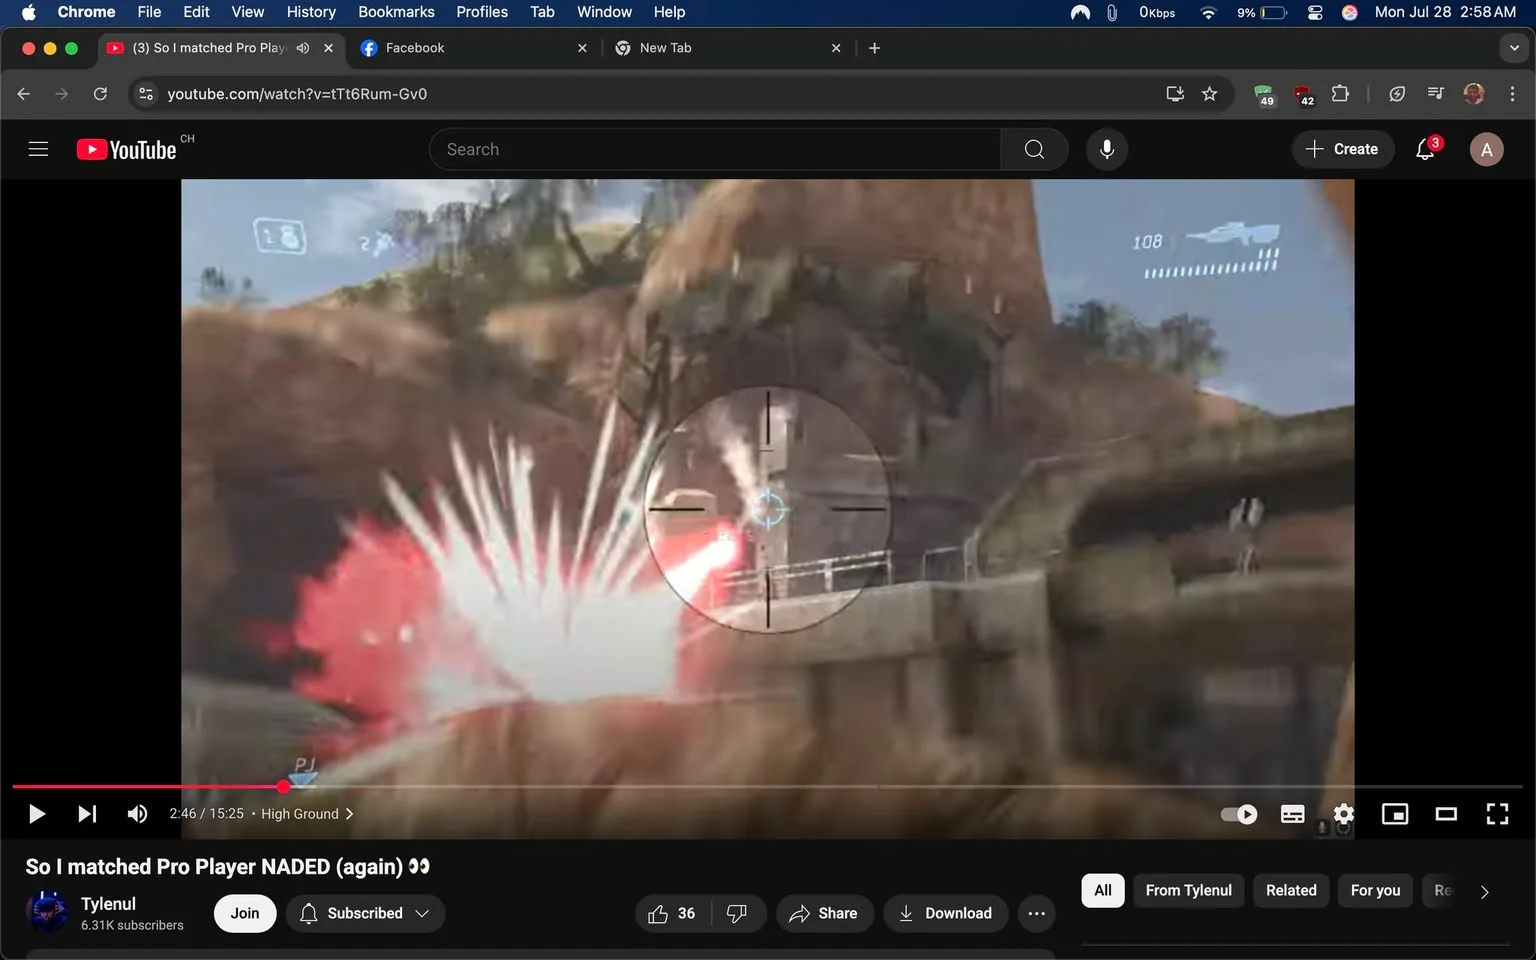1536x960 pixels.
Task: Install app icon in address bar
Action: click(1175, 94)
